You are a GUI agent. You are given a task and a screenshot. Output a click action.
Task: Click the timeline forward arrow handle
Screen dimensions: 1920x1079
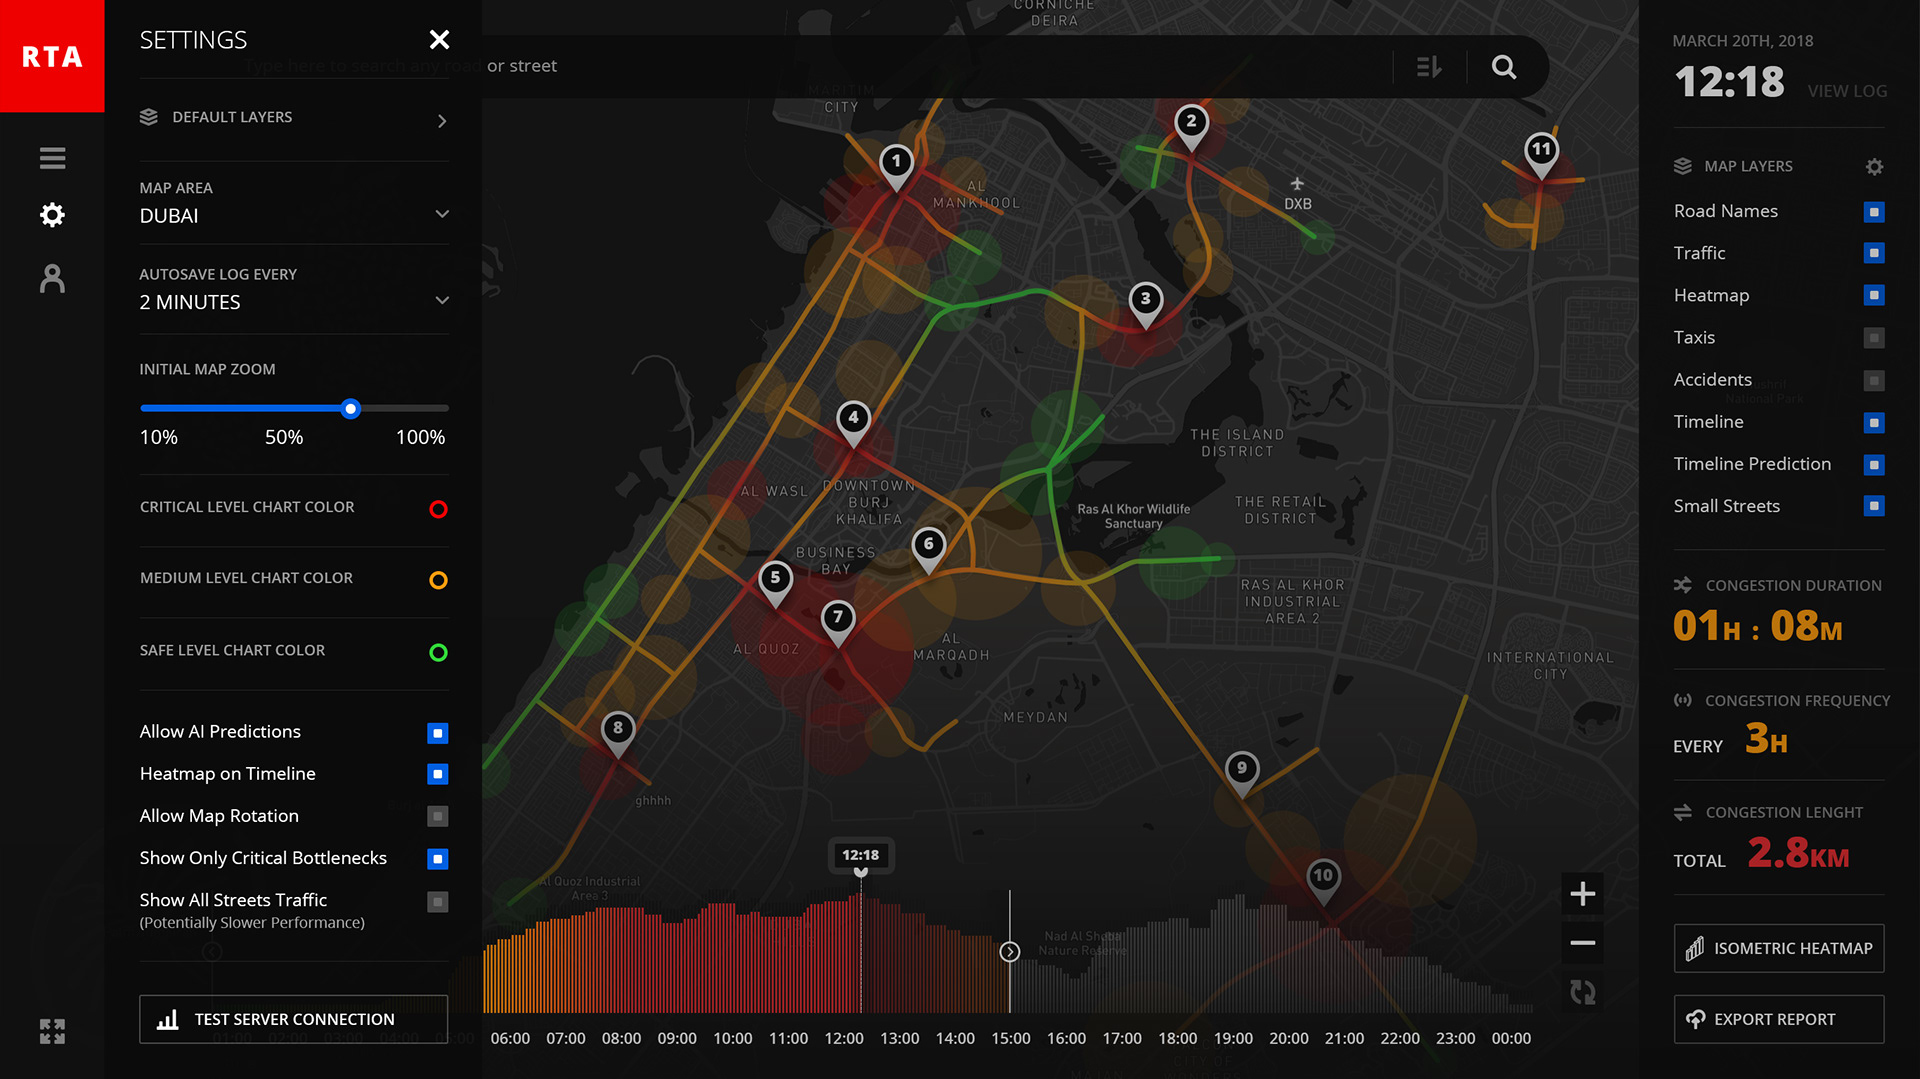point(1010,952)
